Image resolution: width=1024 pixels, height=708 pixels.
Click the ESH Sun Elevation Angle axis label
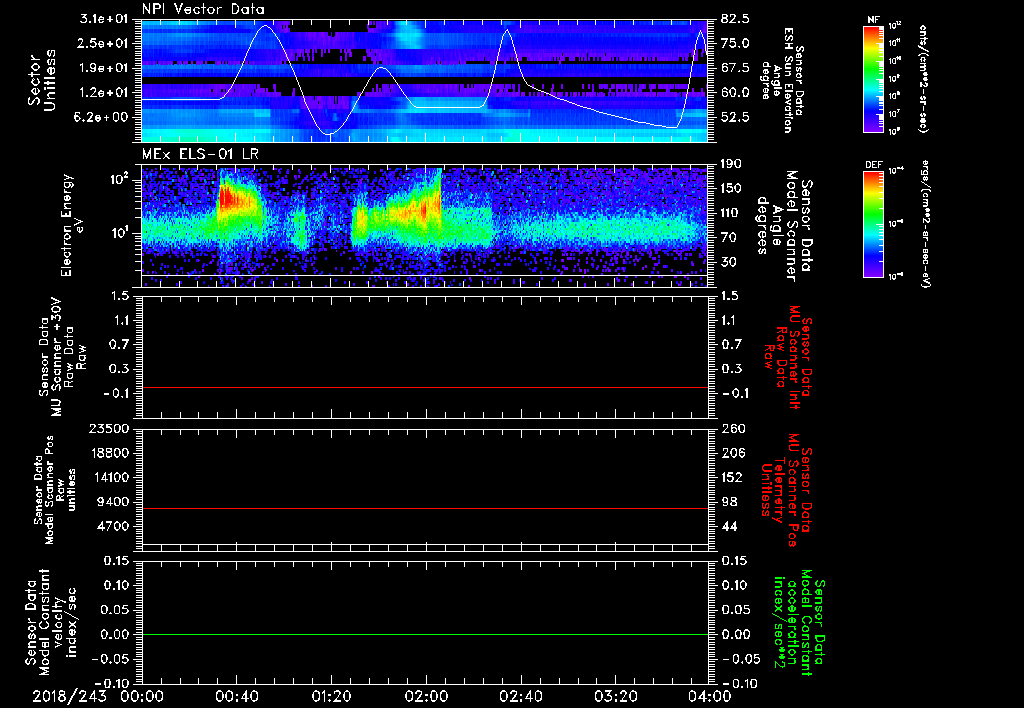point(783,80)
